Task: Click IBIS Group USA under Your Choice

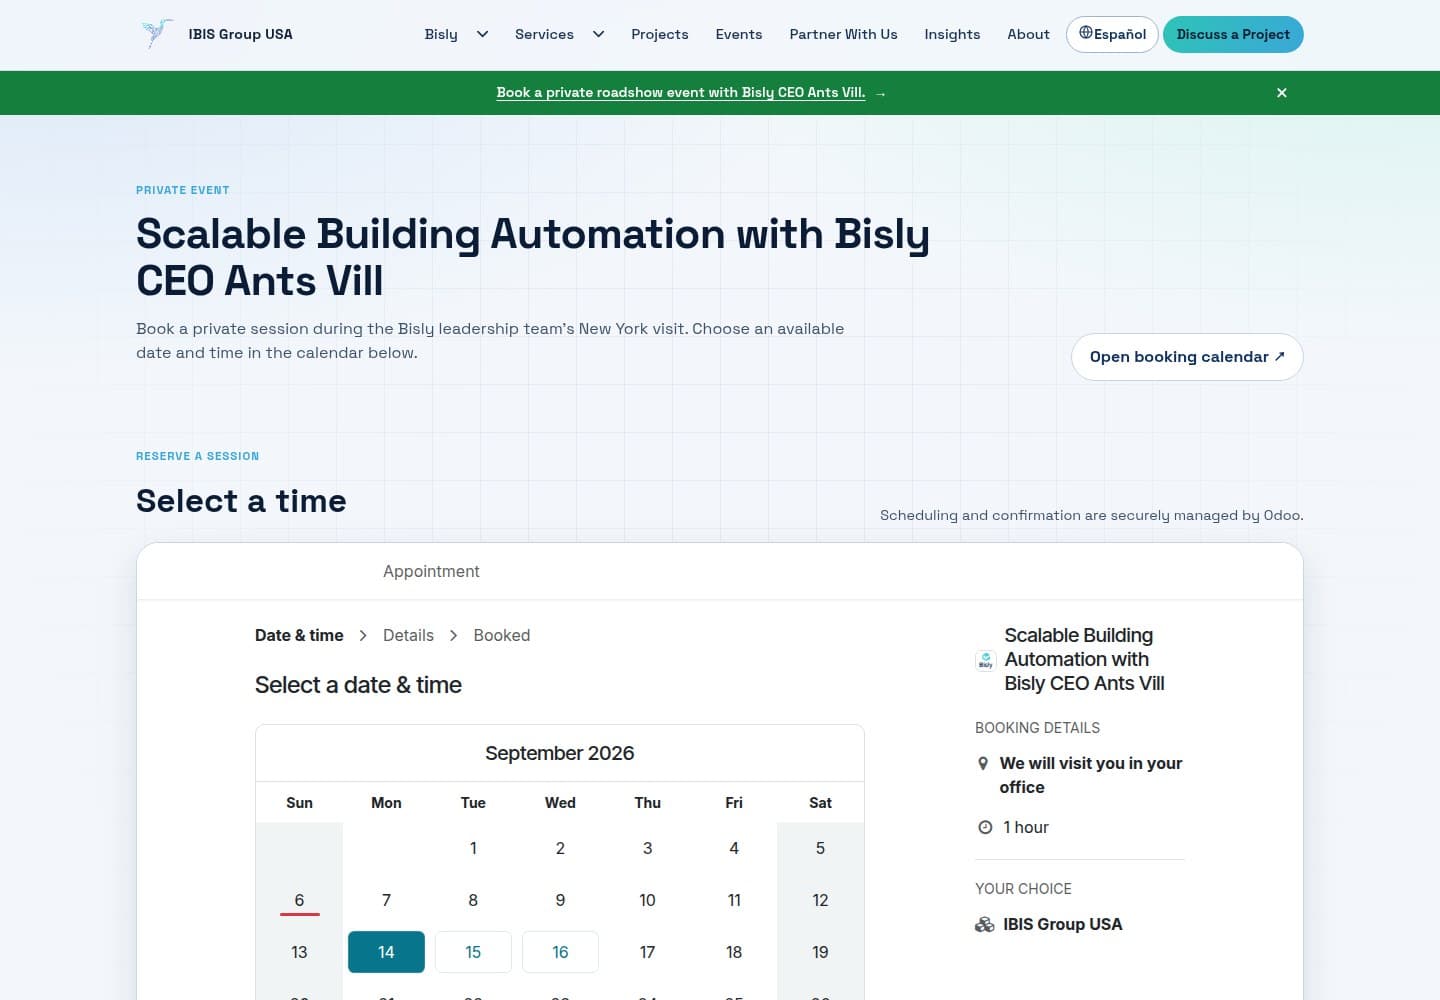Action: click(x=1063, y=925)
